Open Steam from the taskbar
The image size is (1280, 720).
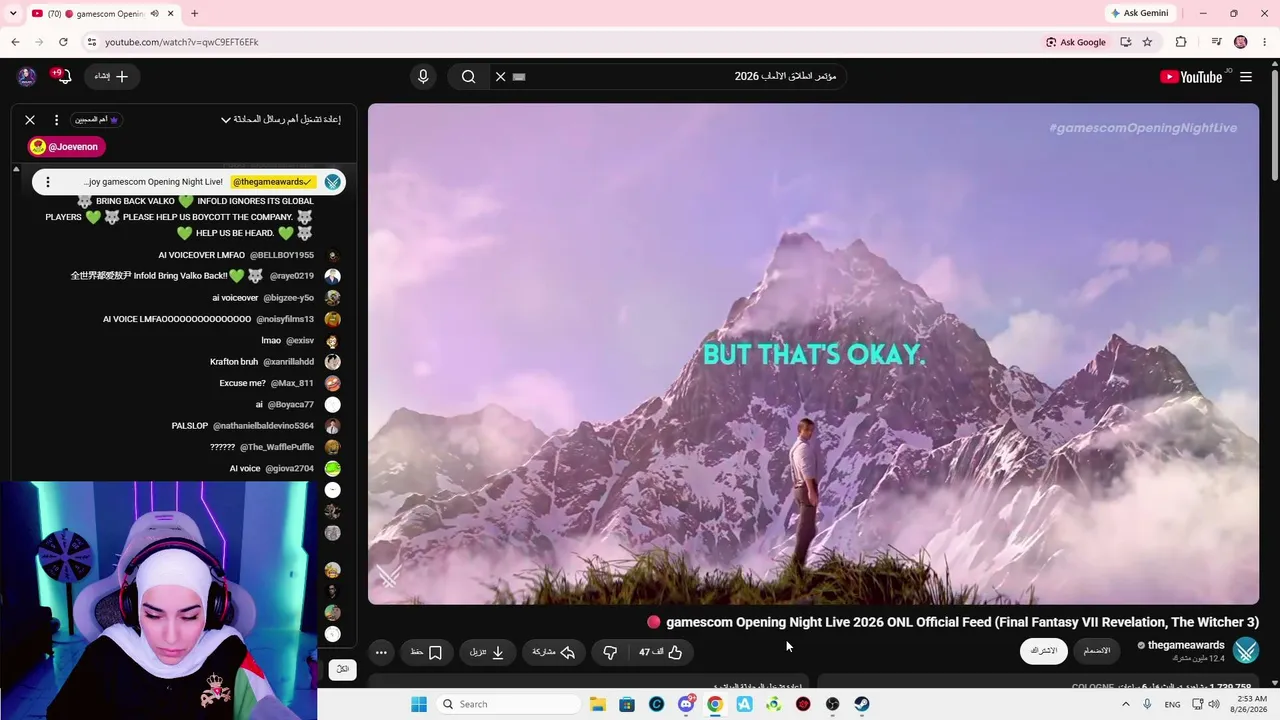[x=862, y=704]
